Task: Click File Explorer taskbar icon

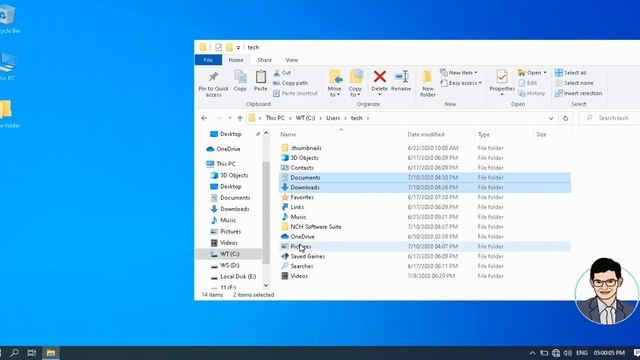Action: click(51, 353)
